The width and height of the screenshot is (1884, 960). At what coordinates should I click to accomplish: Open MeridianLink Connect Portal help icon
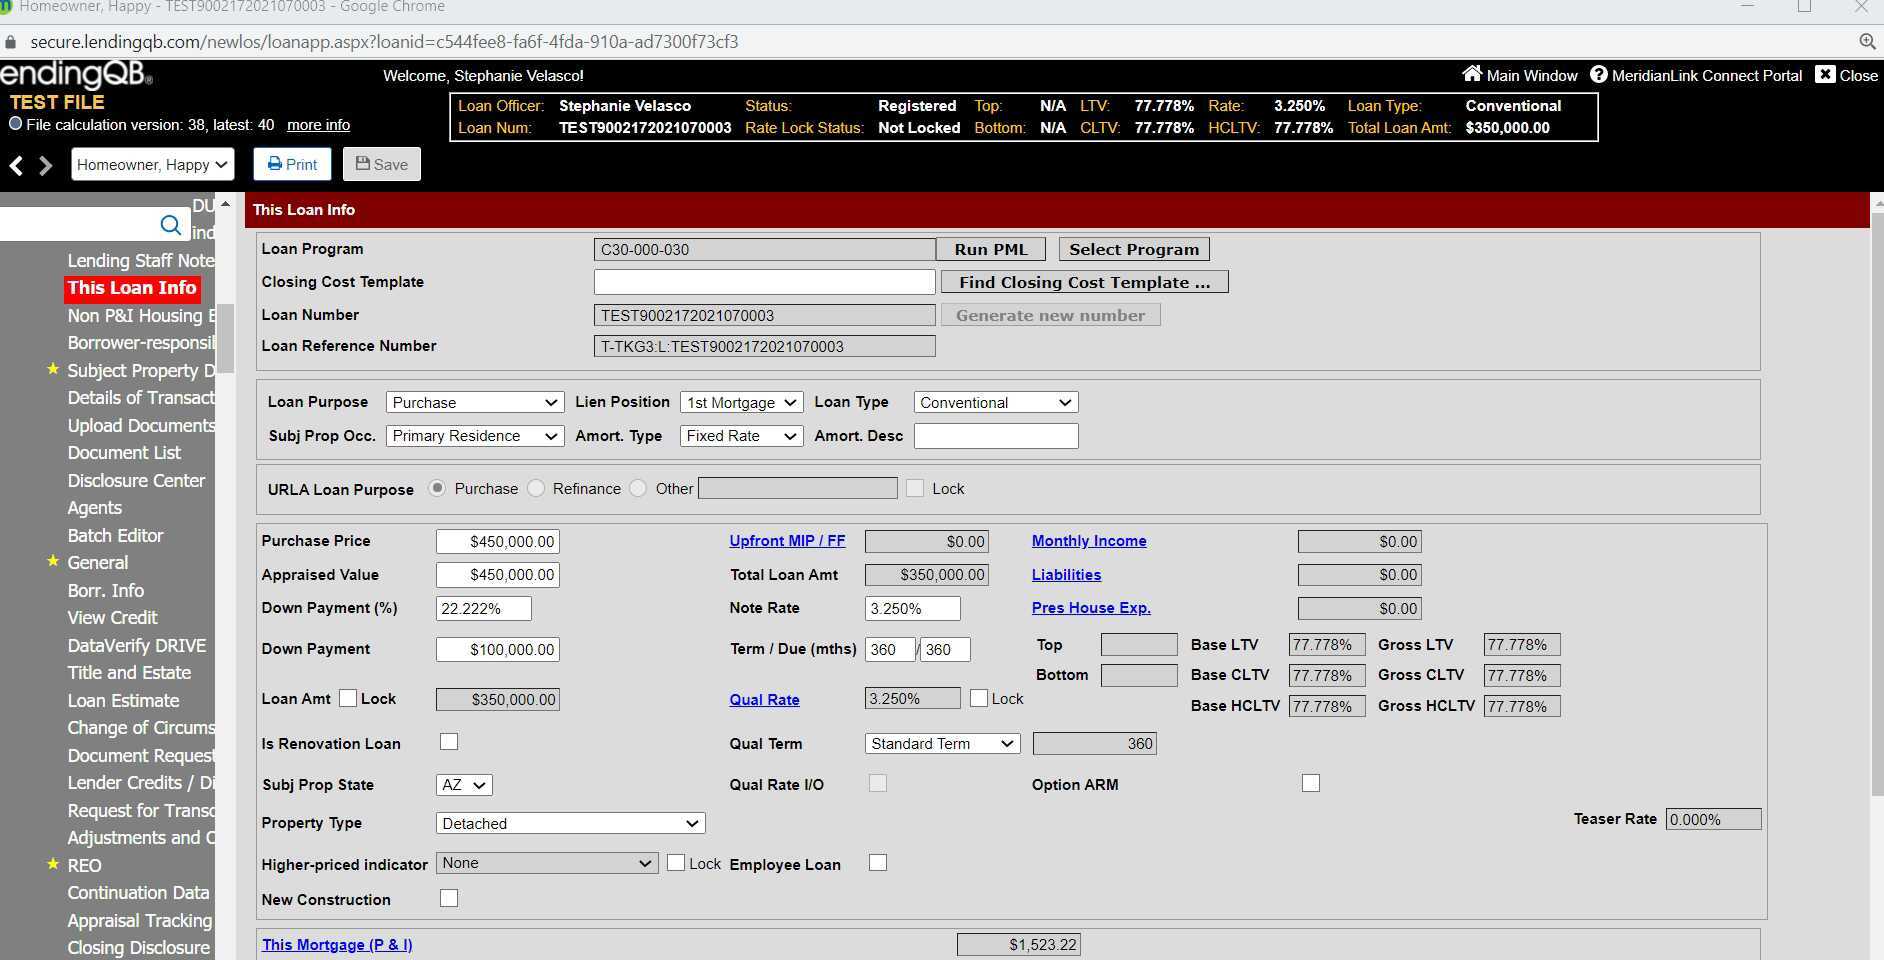(1598, 75)
